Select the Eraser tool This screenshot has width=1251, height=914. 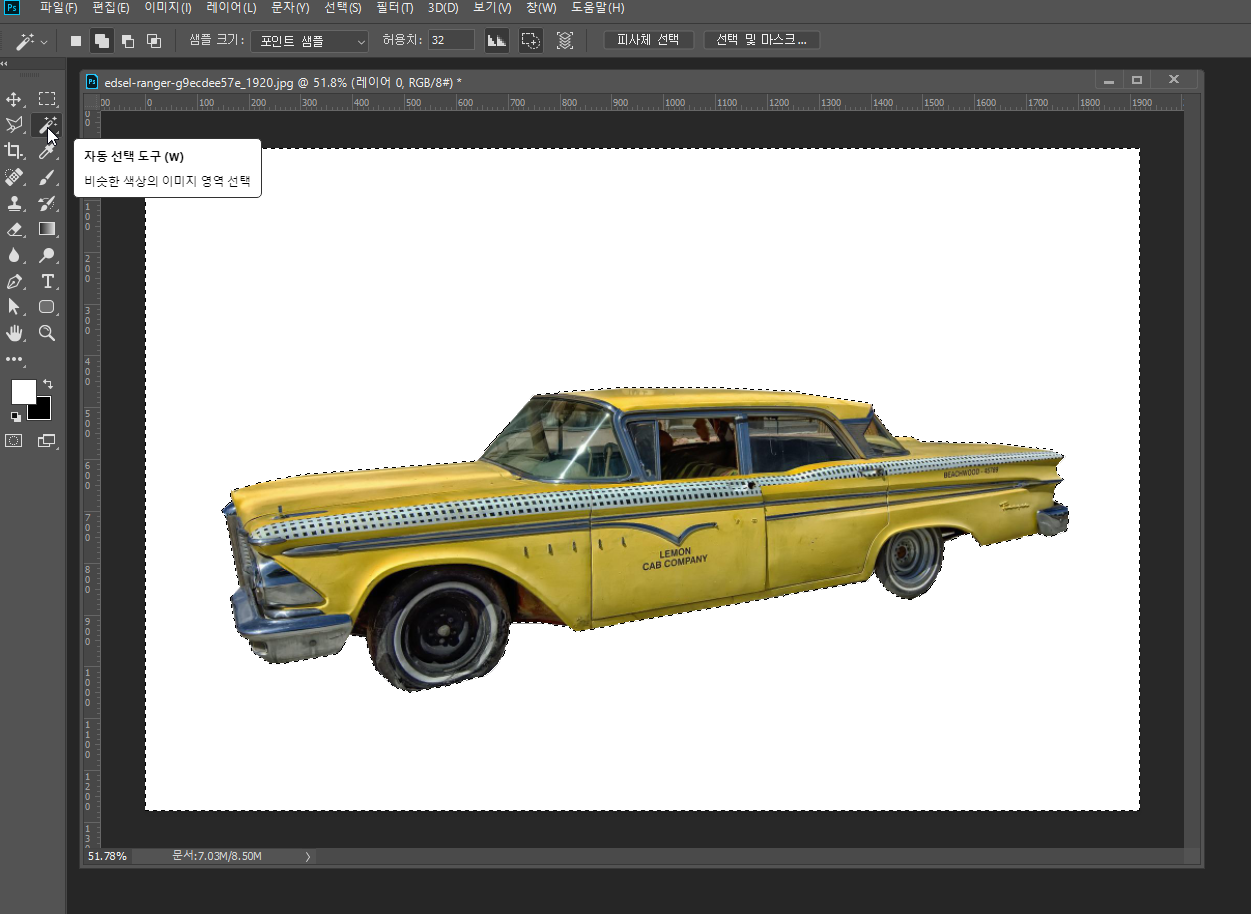coord(14,229)
